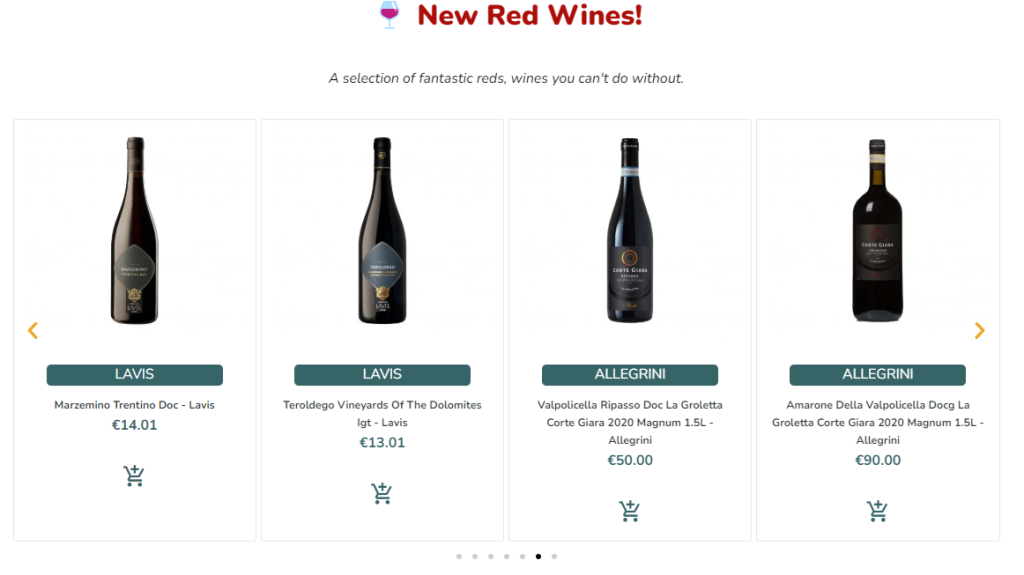Screen dimensions: 1024x575
Task: Go to previous carousel slide
Action: coord(32,330)
